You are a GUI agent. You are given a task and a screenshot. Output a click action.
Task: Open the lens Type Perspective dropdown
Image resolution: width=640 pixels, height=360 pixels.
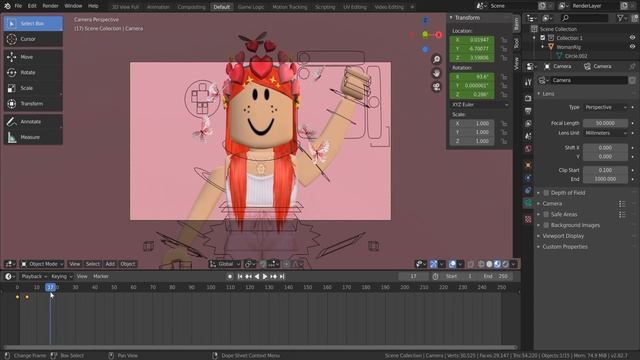pyautogui.click(x=606, y=107)
